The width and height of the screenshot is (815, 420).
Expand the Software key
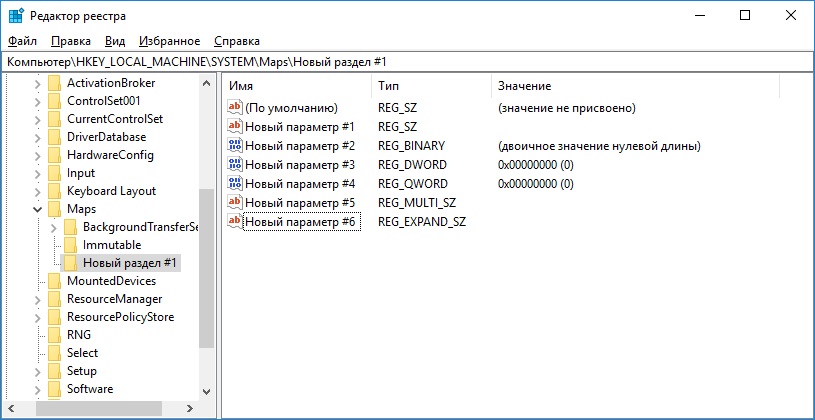click(37, 389)
